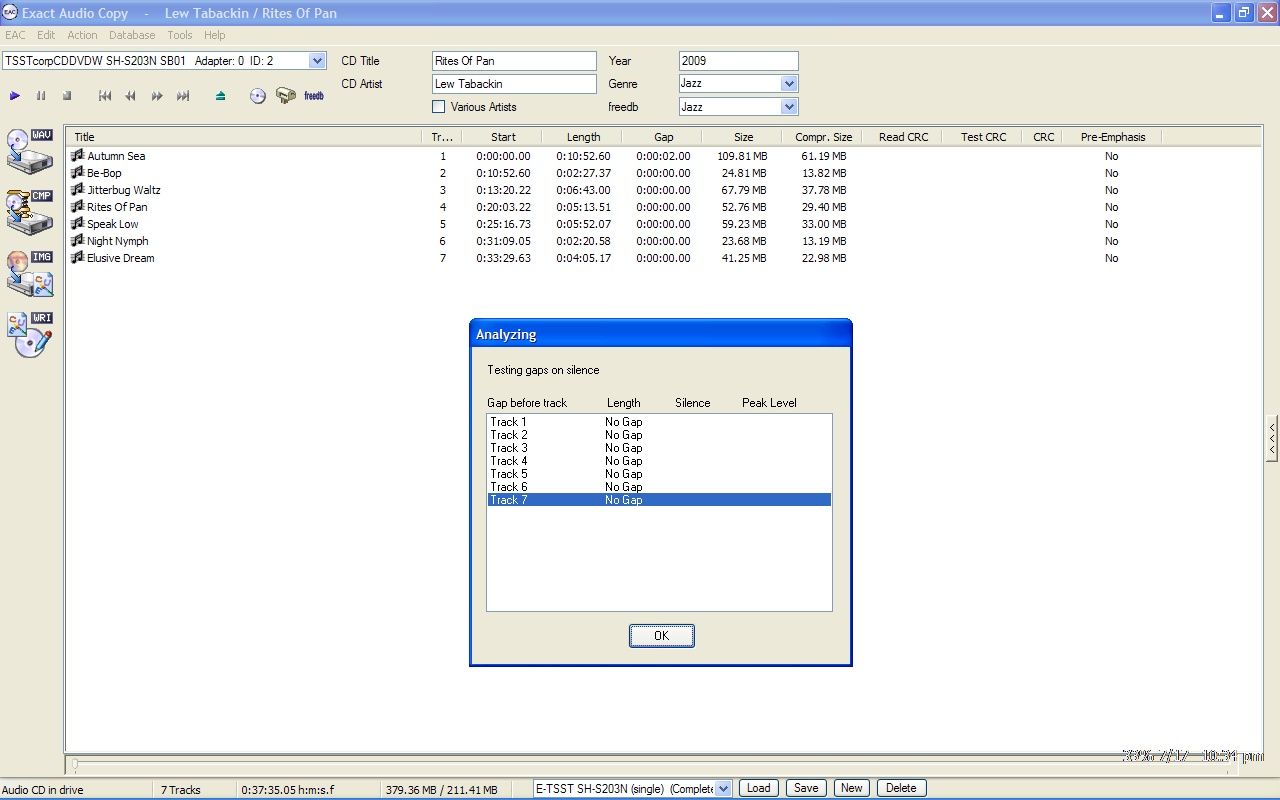Select Track 4 in the Analyzing dialog
Screen dimensions: 1280x800
point(659,461)
